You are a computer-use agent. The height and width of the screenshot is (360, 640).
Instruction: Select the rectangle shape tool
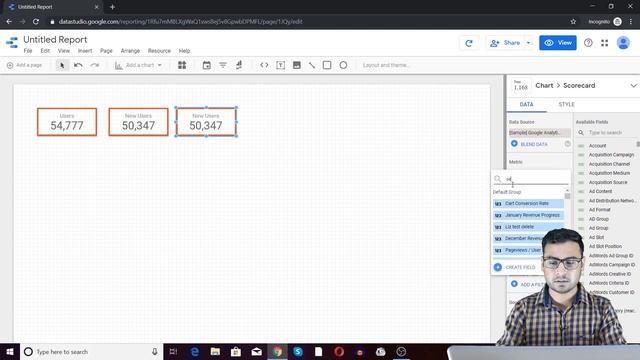(x=327, y=65)
